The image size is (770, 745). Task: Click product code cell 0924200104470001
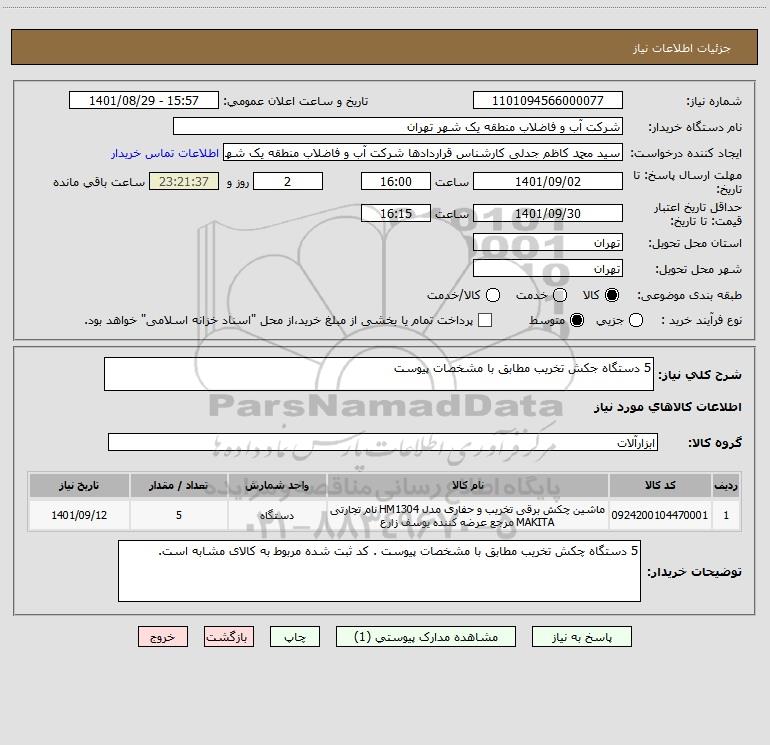660,515
